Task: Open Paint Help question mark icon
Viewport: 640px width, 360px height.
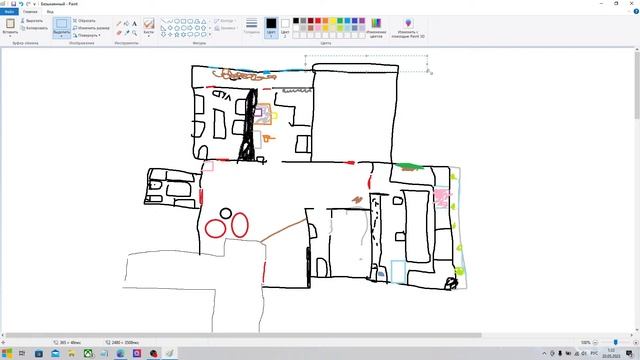Action: [x=636, y=11]
